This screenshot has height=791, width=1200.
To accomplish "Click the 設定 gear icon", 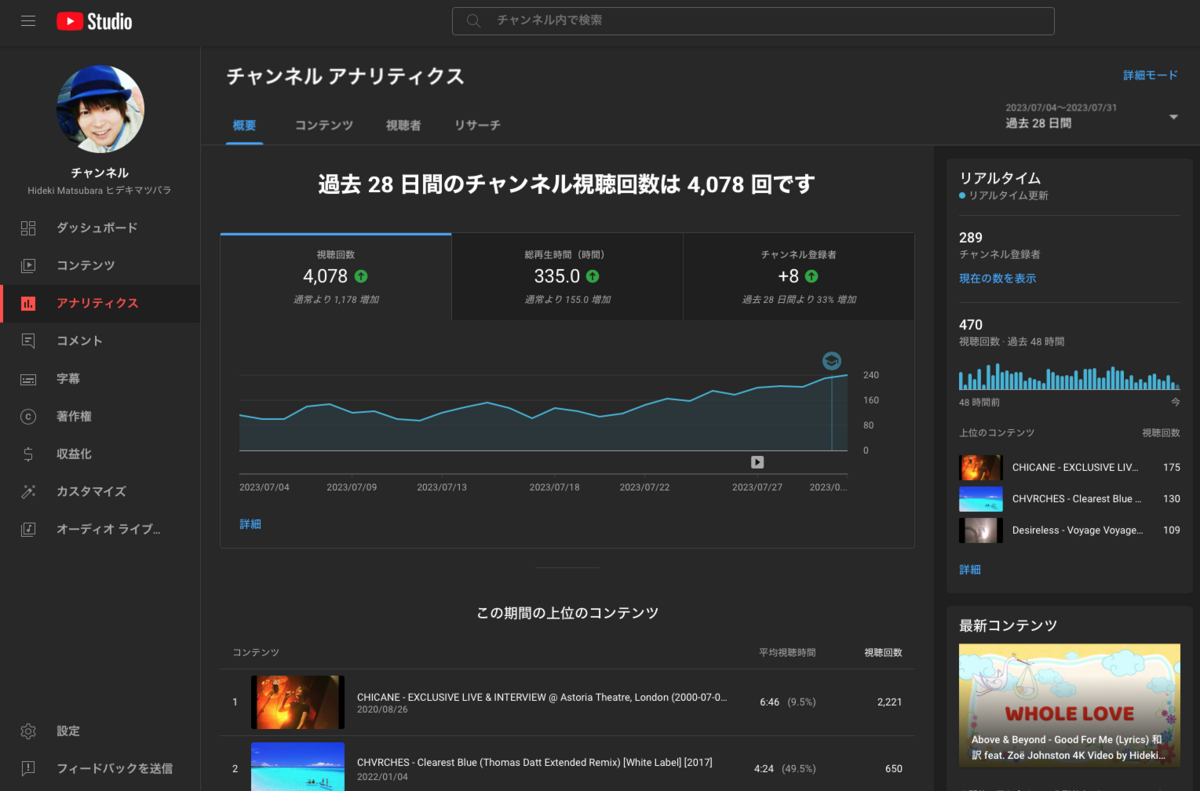I will [28, 731].
